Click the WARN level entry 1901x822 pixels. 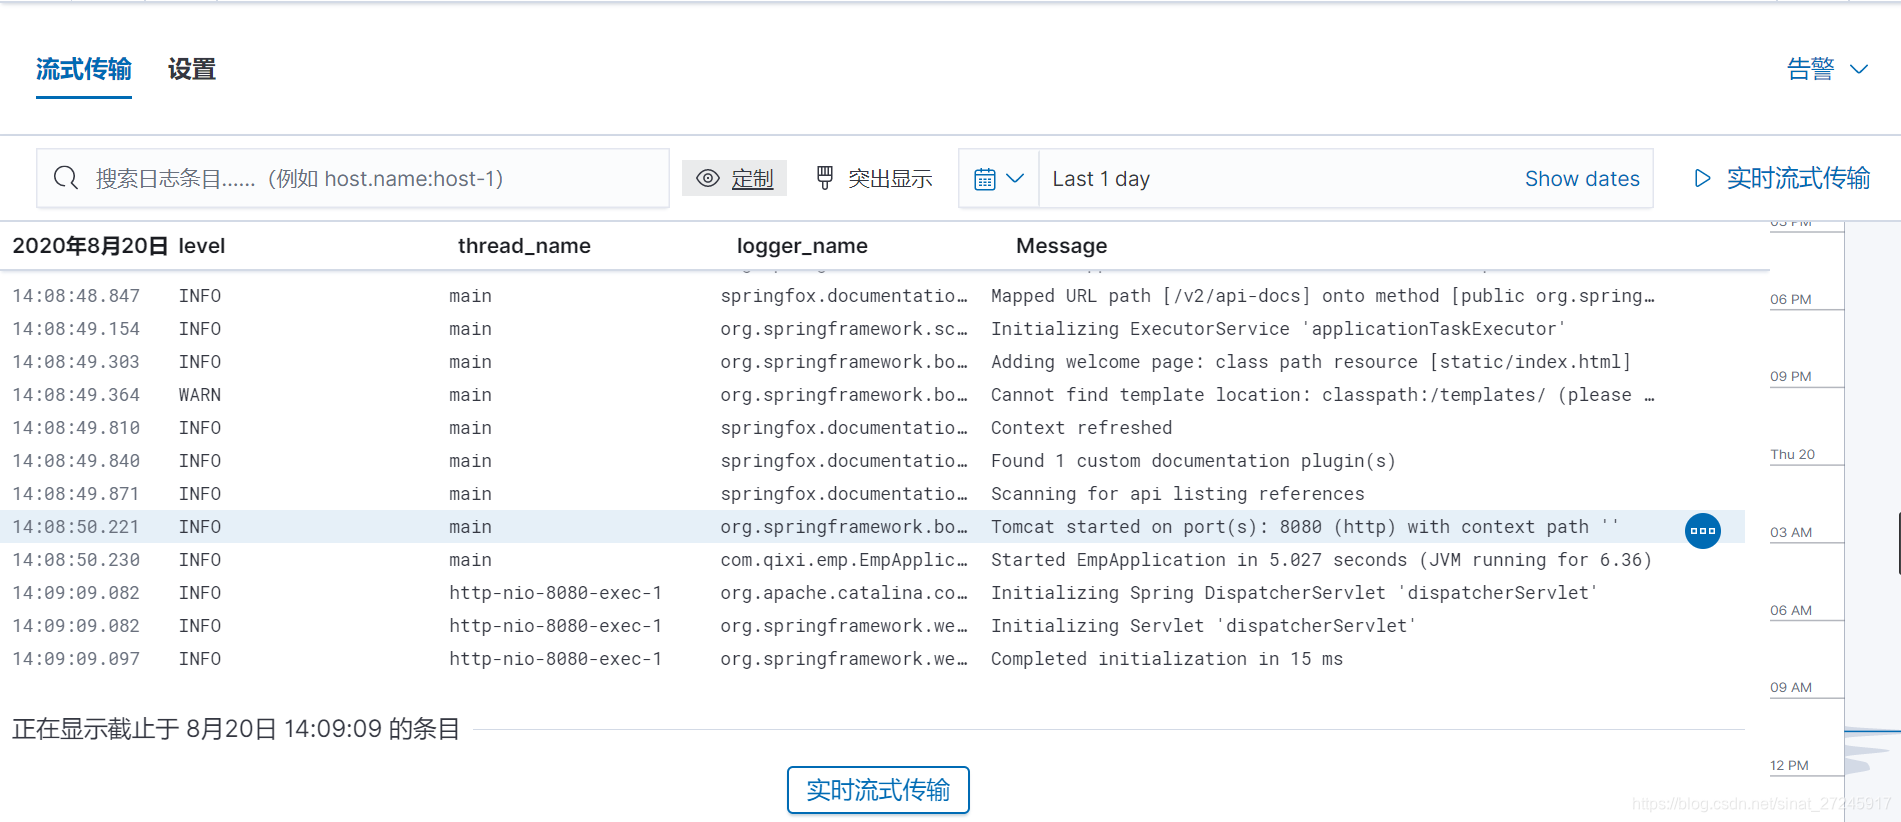(200, 395)
